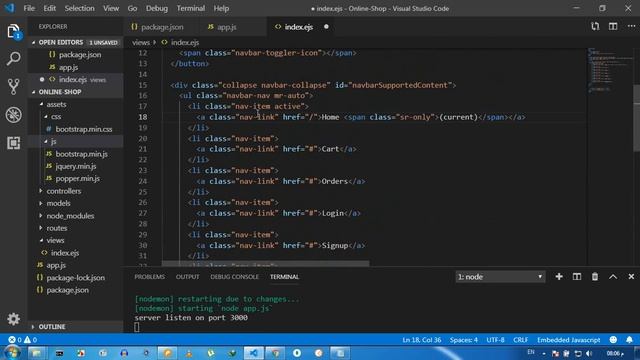This screenshot has height=360, width=640.
Task: Open the Source Control view icon
Action: (13, 87)
